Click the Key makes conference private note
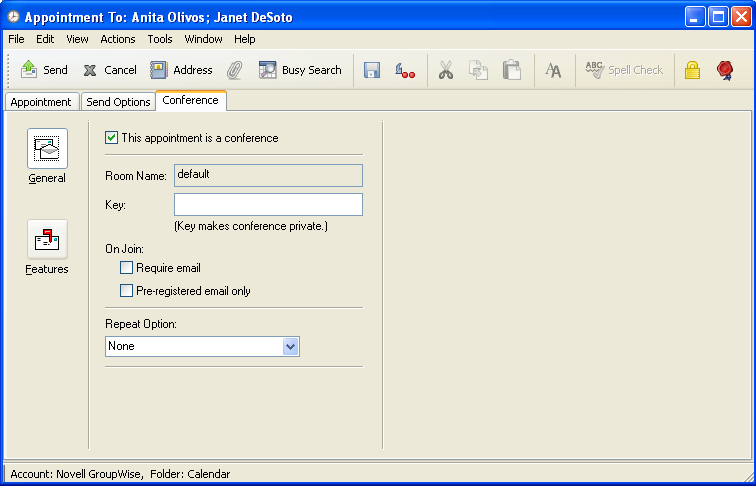Viewport: 756px width, 486px height. tap(251, 226)
